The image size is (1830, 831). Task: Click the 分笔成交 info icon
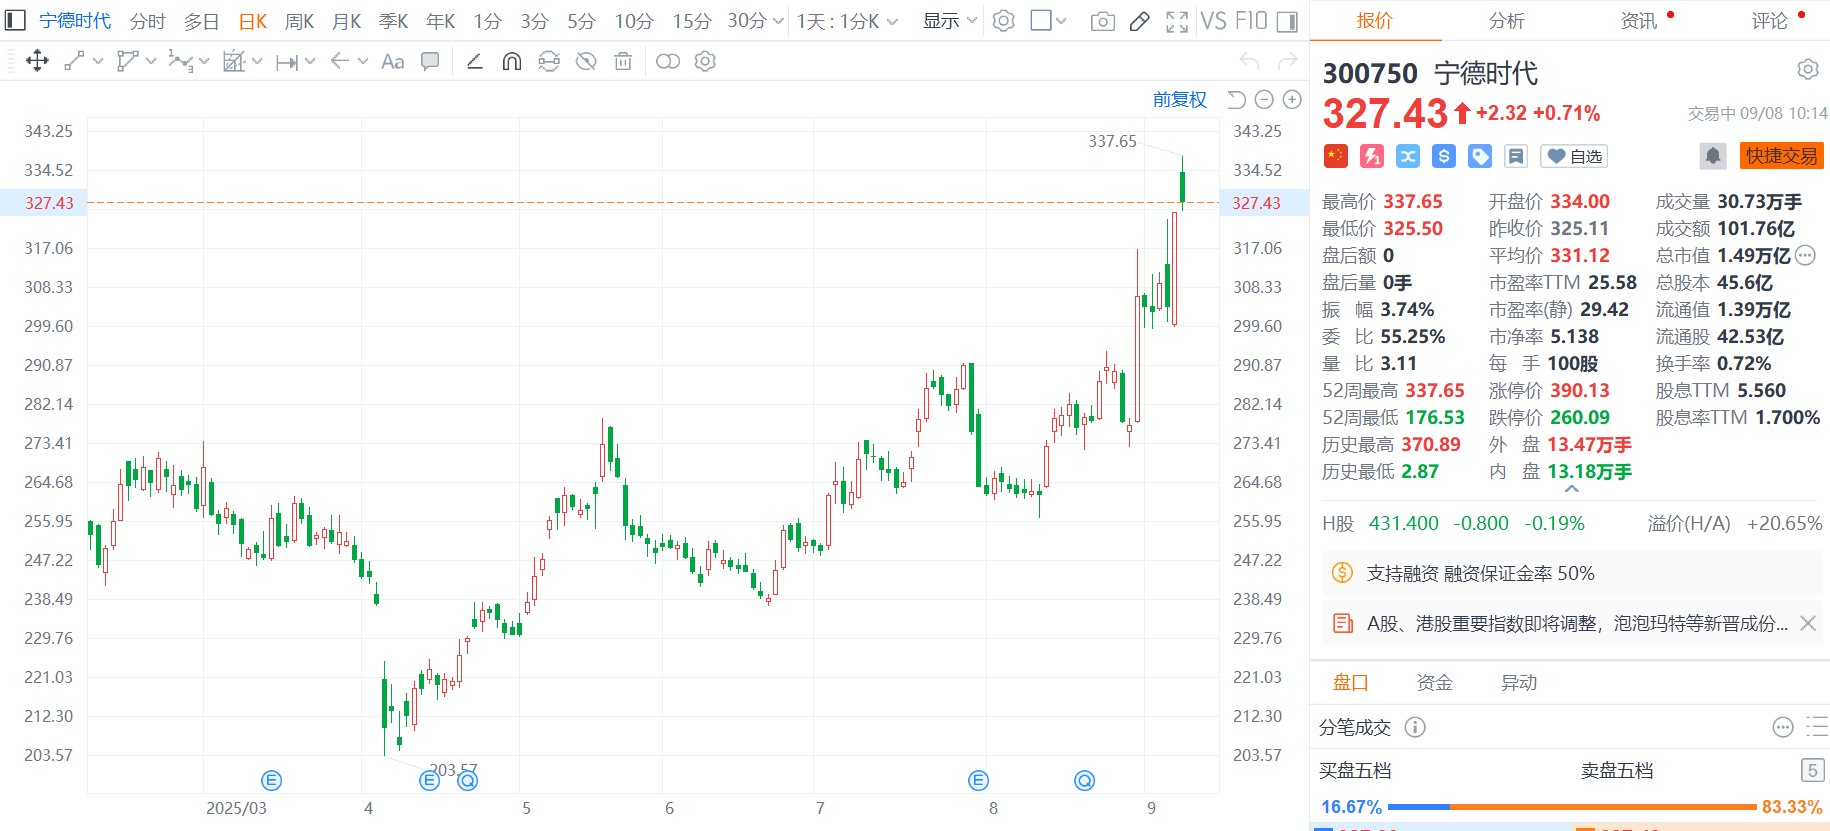[x=1415, y=728]
